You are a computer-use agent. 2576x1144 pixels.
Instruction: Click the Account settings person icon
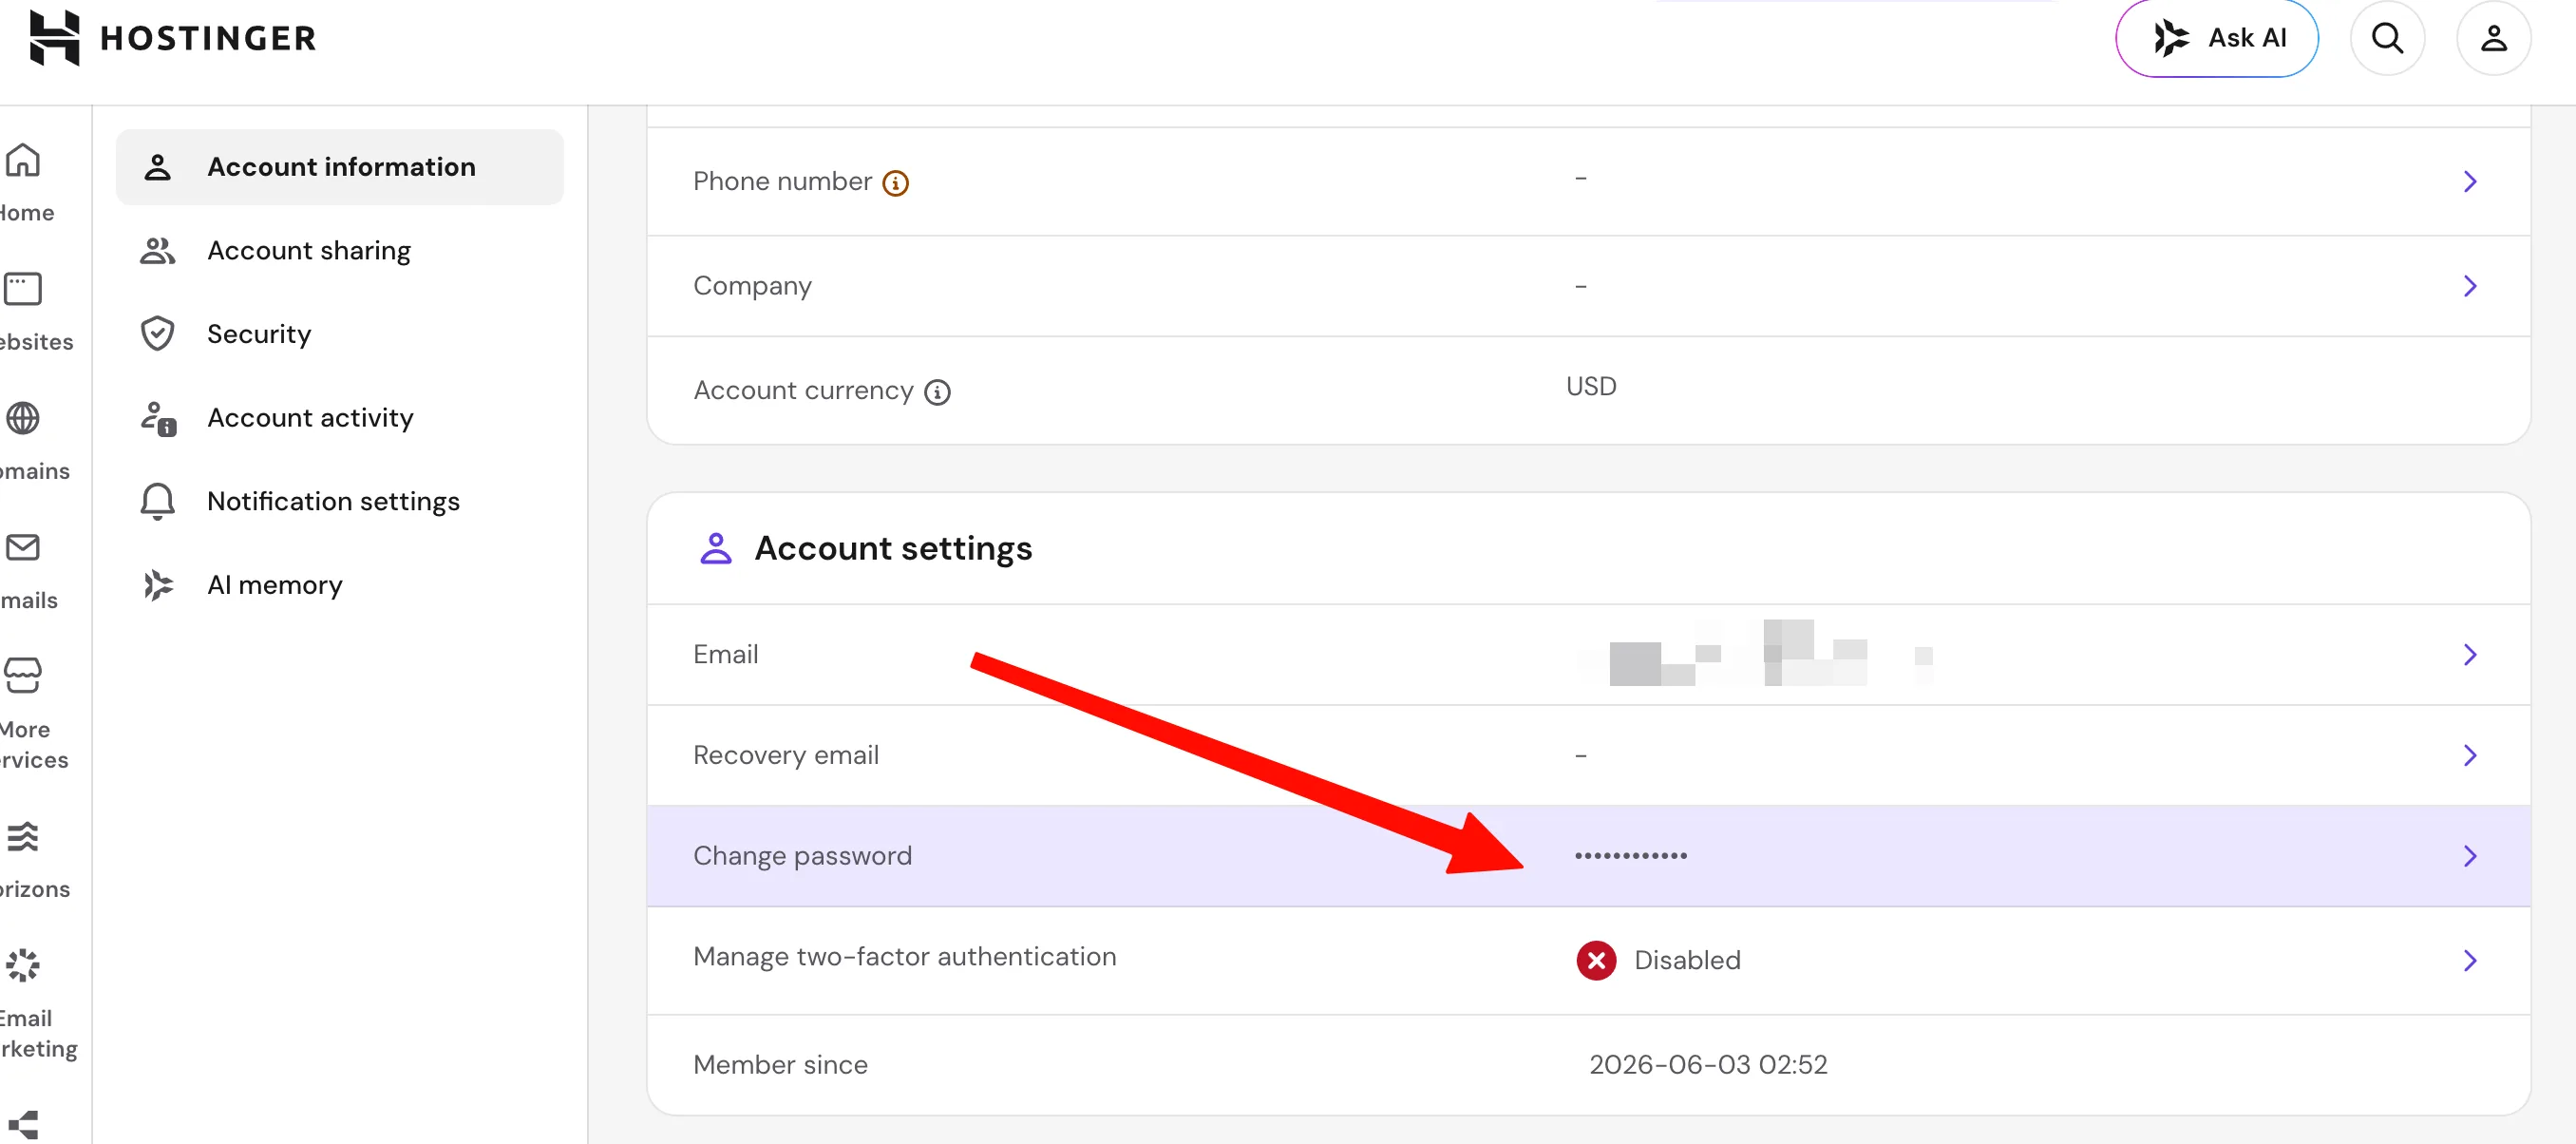pyautogui.click(x=716, y=548)
